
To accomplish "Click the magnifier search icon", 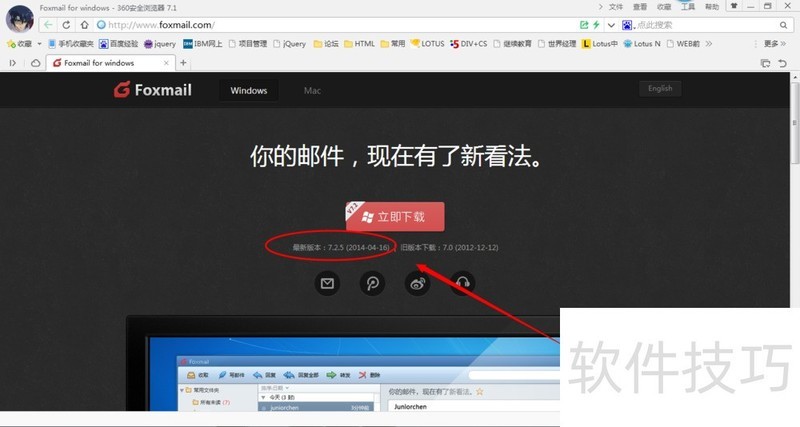I will point(783,24).
